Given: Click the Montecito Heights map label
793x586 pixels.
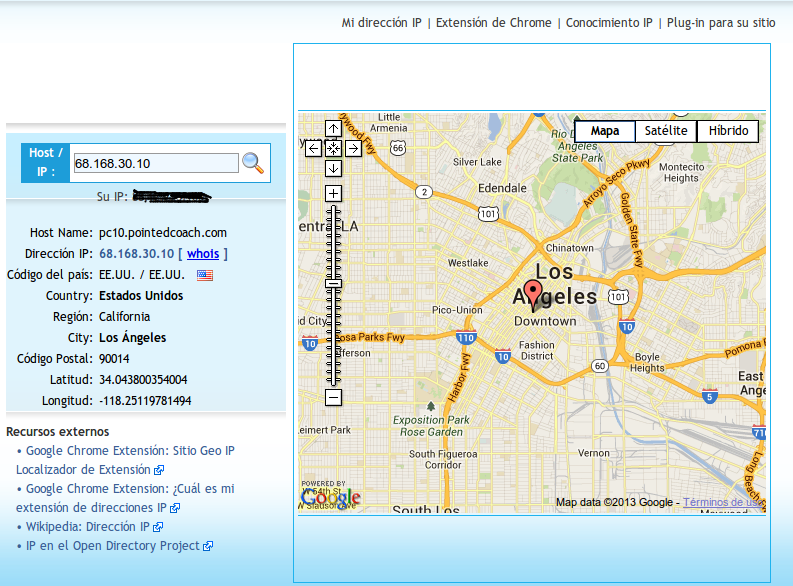Looking at the screenshot, I should pyautogui.click(x=681, y=172).
